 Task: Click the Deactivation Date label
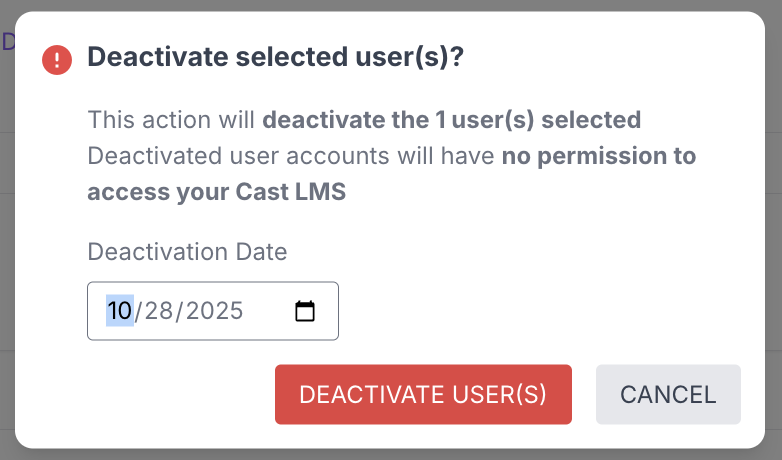pos(187,252)
